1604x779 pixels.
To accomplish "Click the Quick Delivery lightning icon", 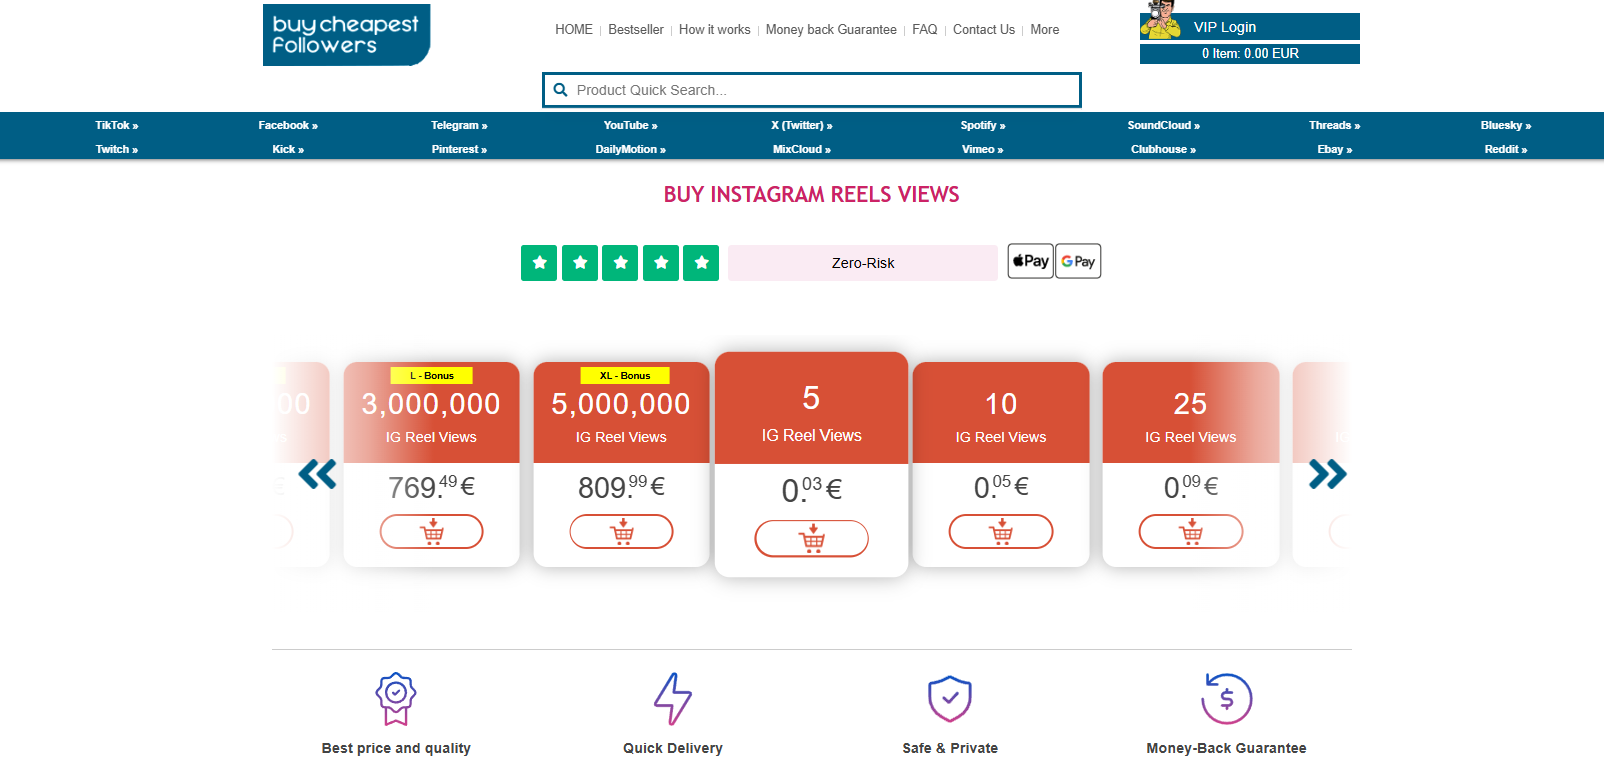I will pos(673,699).
